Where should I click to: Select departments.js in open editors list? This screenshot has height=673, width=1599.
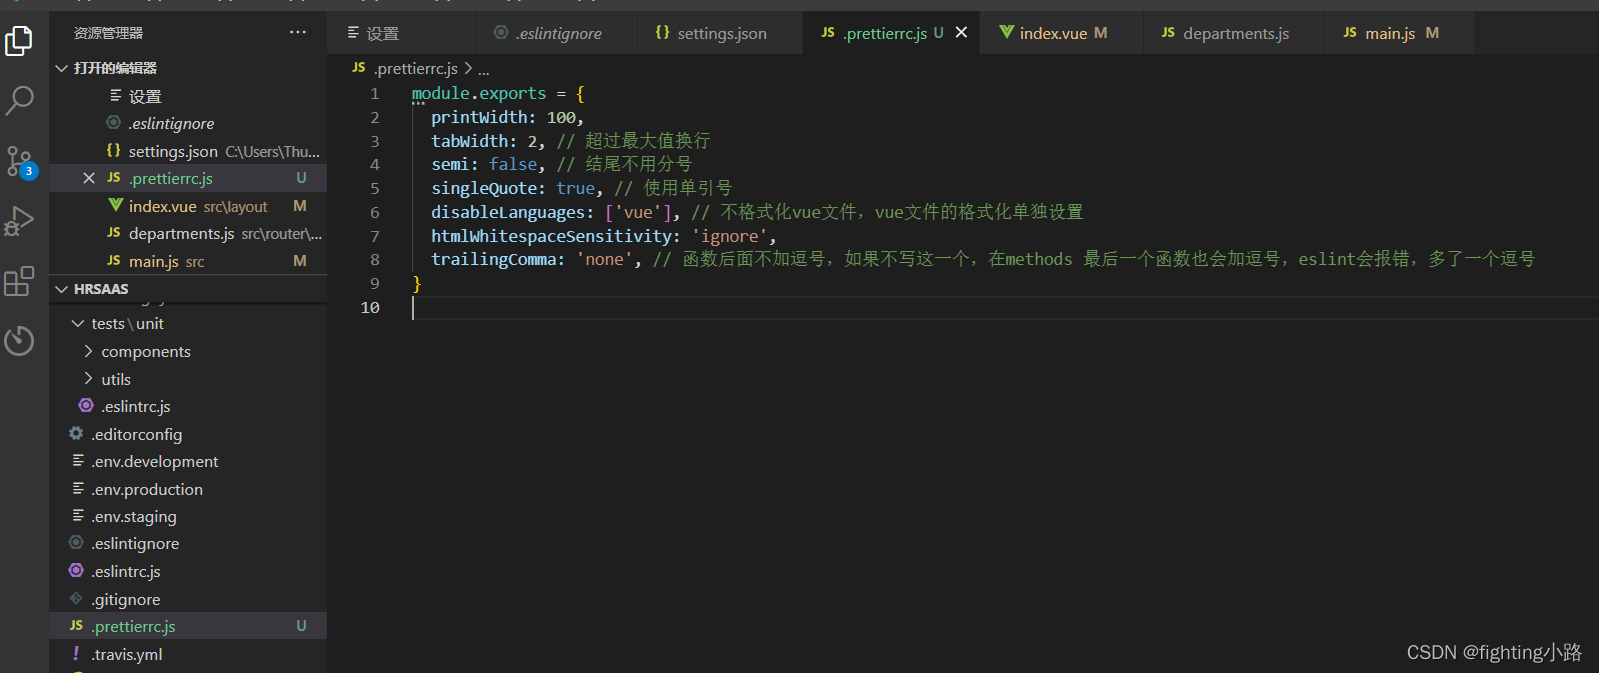tap(188, 233)
